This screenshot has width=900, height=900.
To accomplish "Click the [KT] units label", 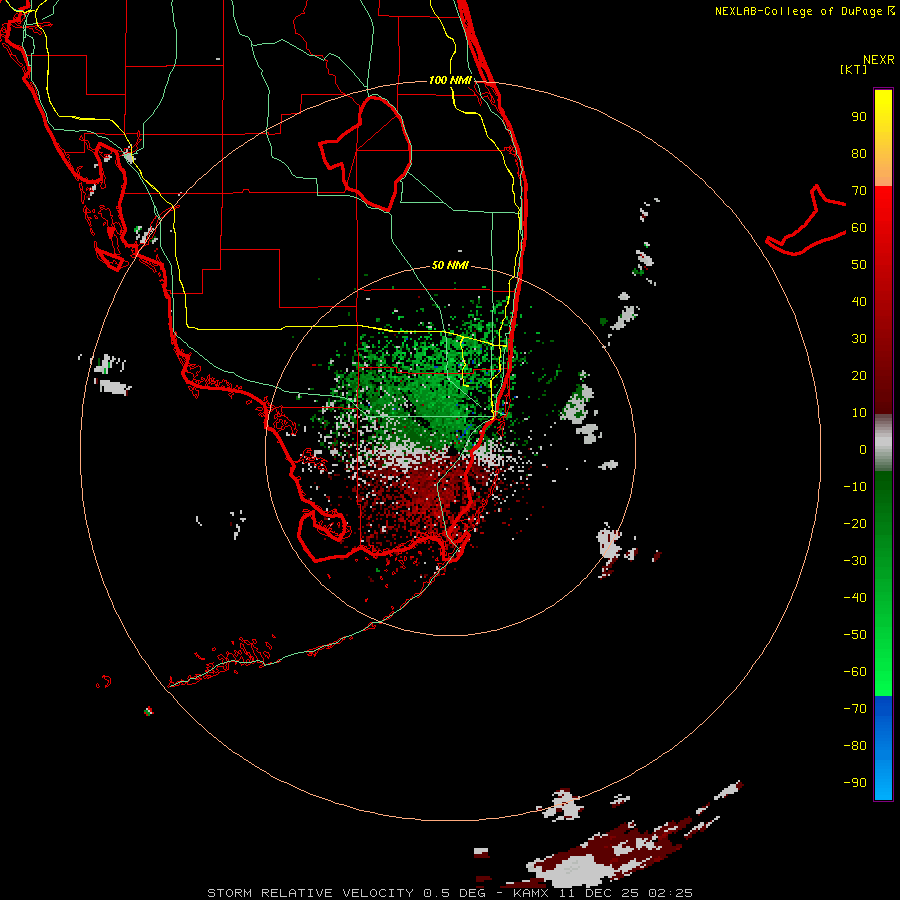I will (x=854, y=69).
